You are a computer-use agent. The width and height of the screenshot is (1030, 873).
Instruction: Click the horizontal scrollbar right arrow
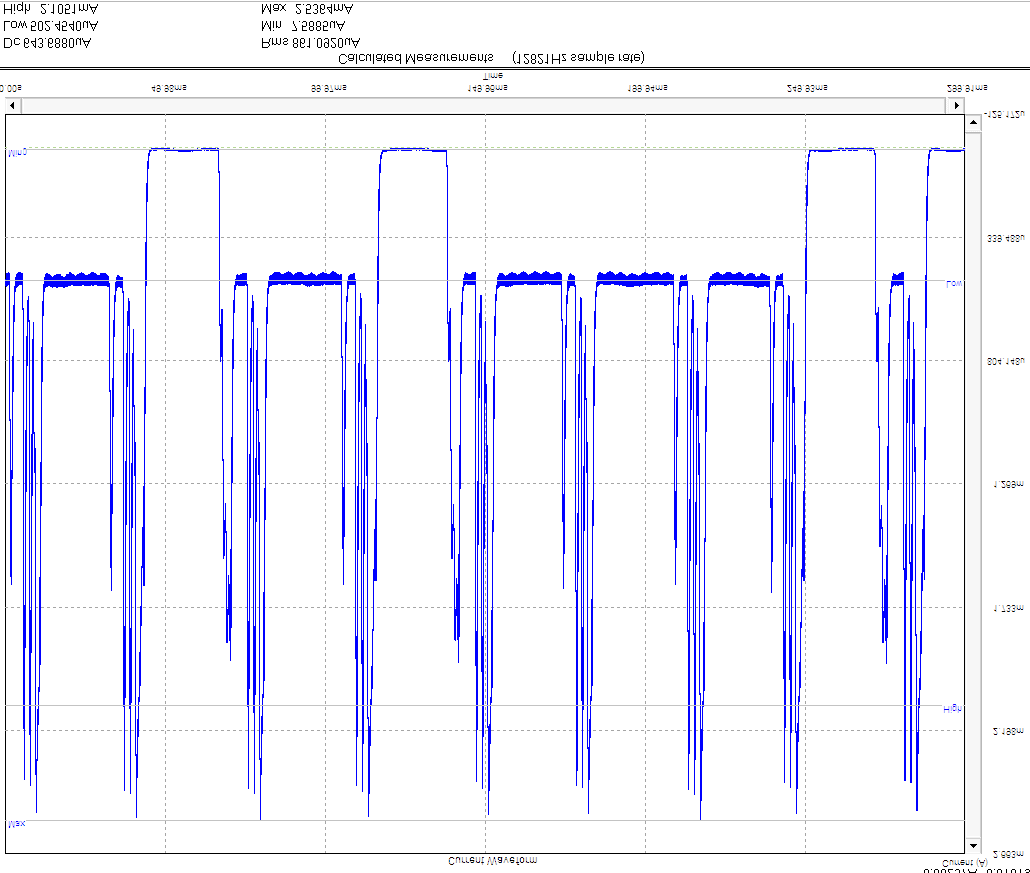pyautogui.click(x=956, y=105)
